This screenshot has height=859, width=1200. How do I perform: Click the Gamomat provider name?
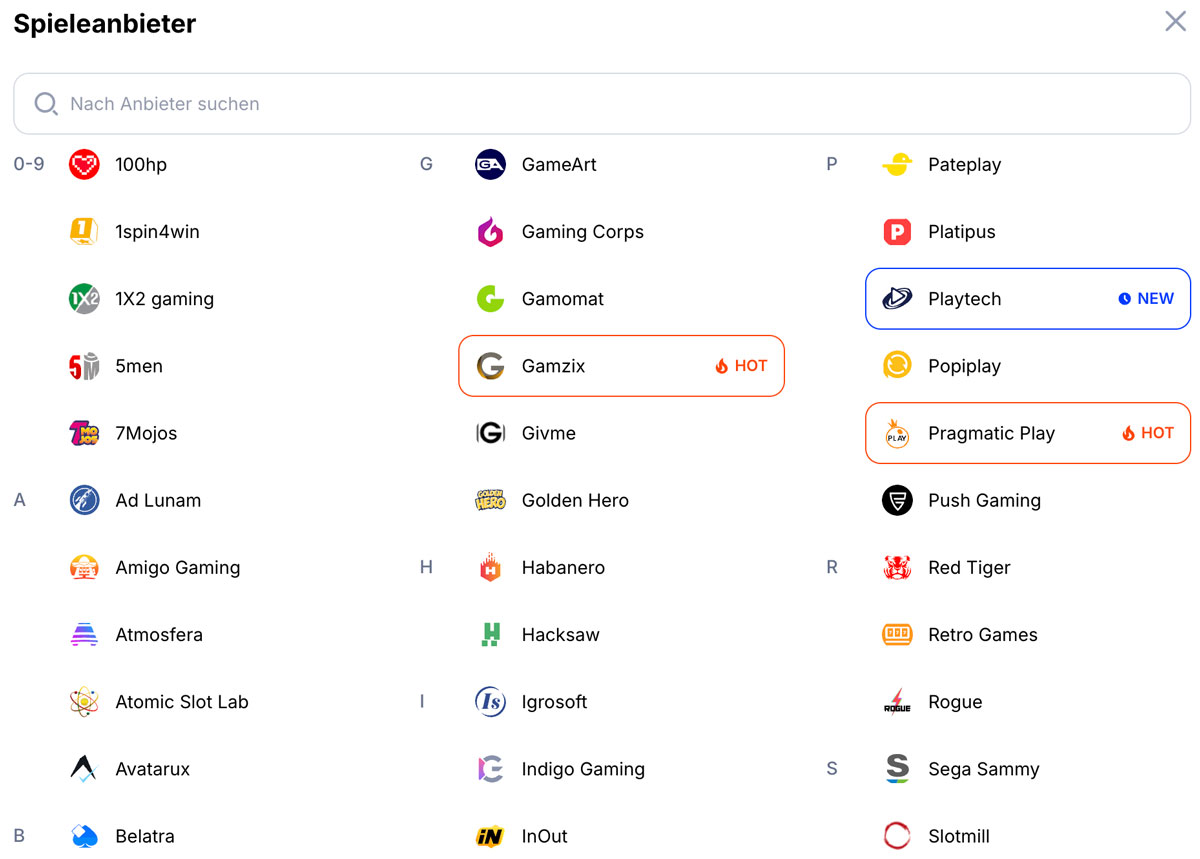[x=563, y=298]
